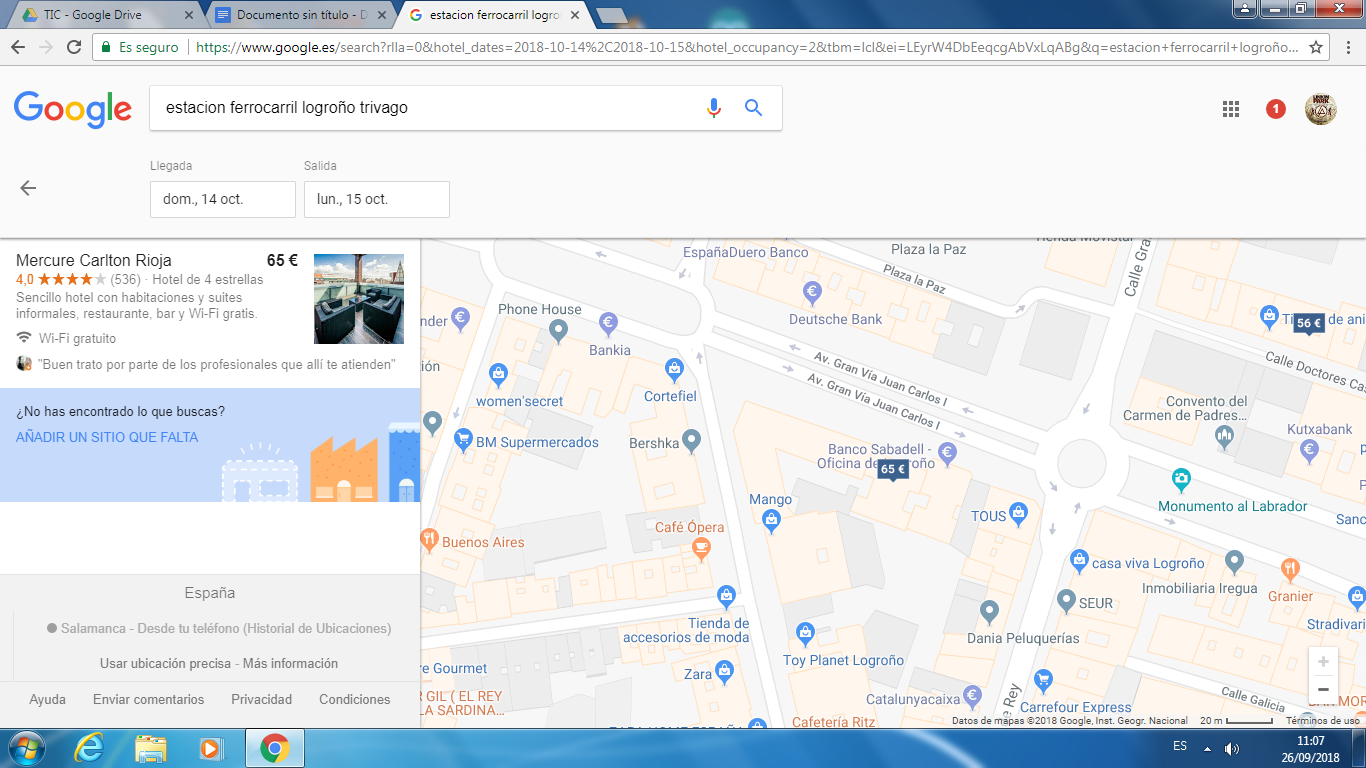Viewport: 1366px width, 768px height.
Task: Bookmark this page with the star
Action: 1316,47
